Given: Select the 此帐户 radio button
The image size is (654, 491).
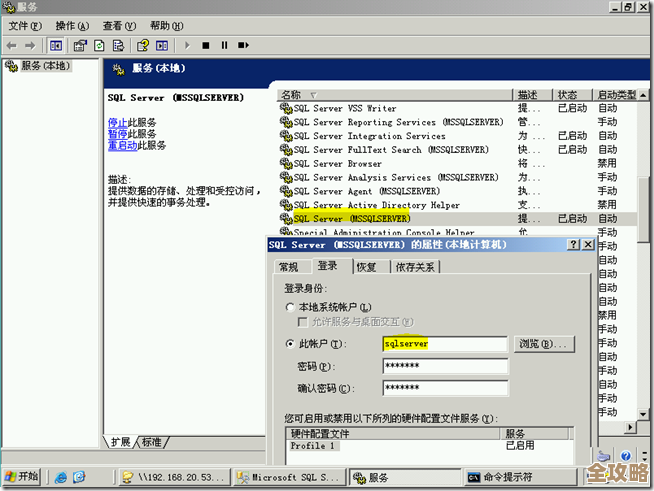Looking at the screenshot, I should 291,344.
